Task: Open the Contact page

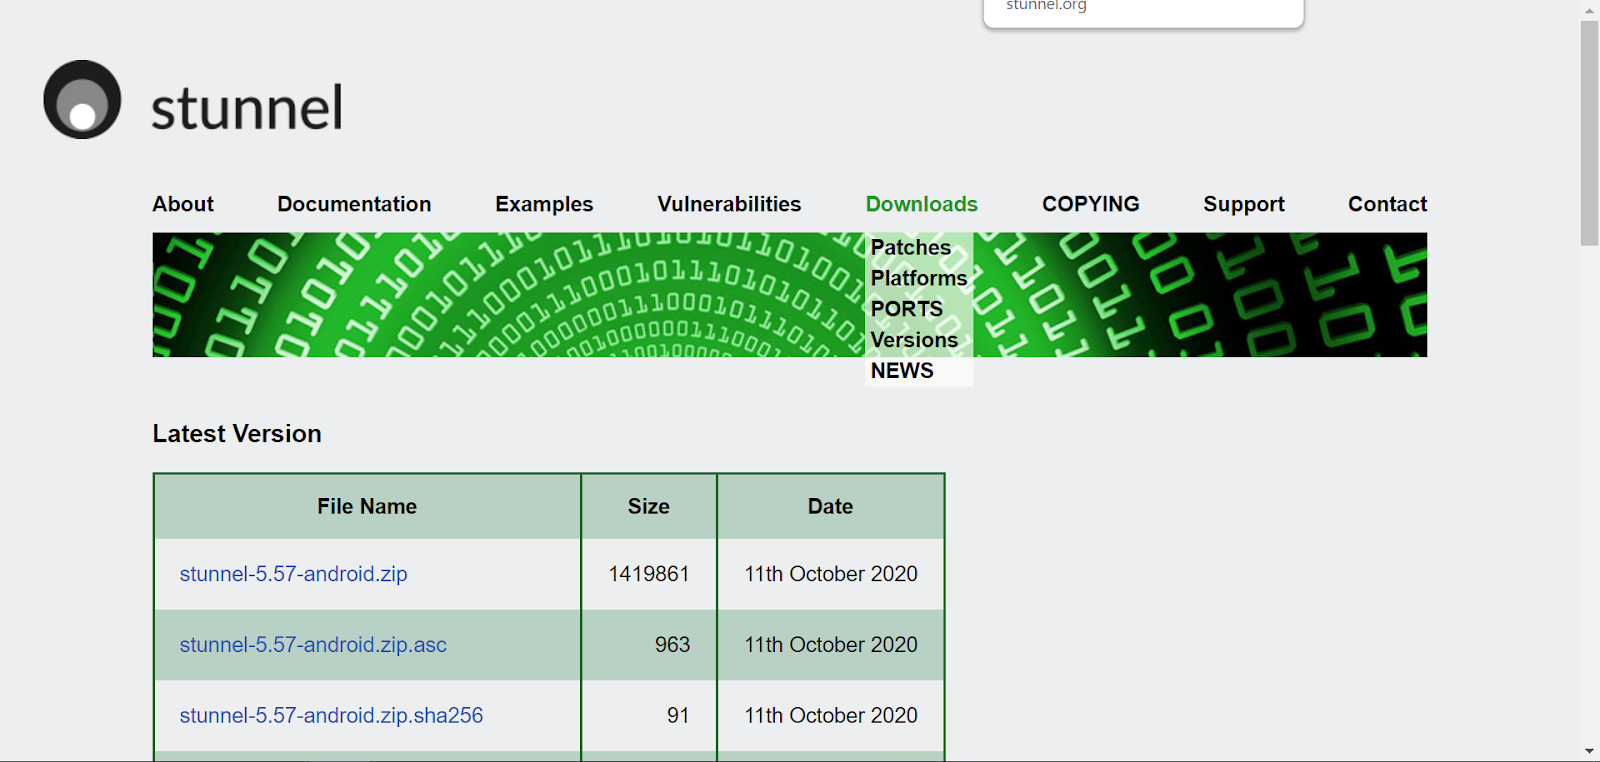Action: click(x=1387, y=204)
